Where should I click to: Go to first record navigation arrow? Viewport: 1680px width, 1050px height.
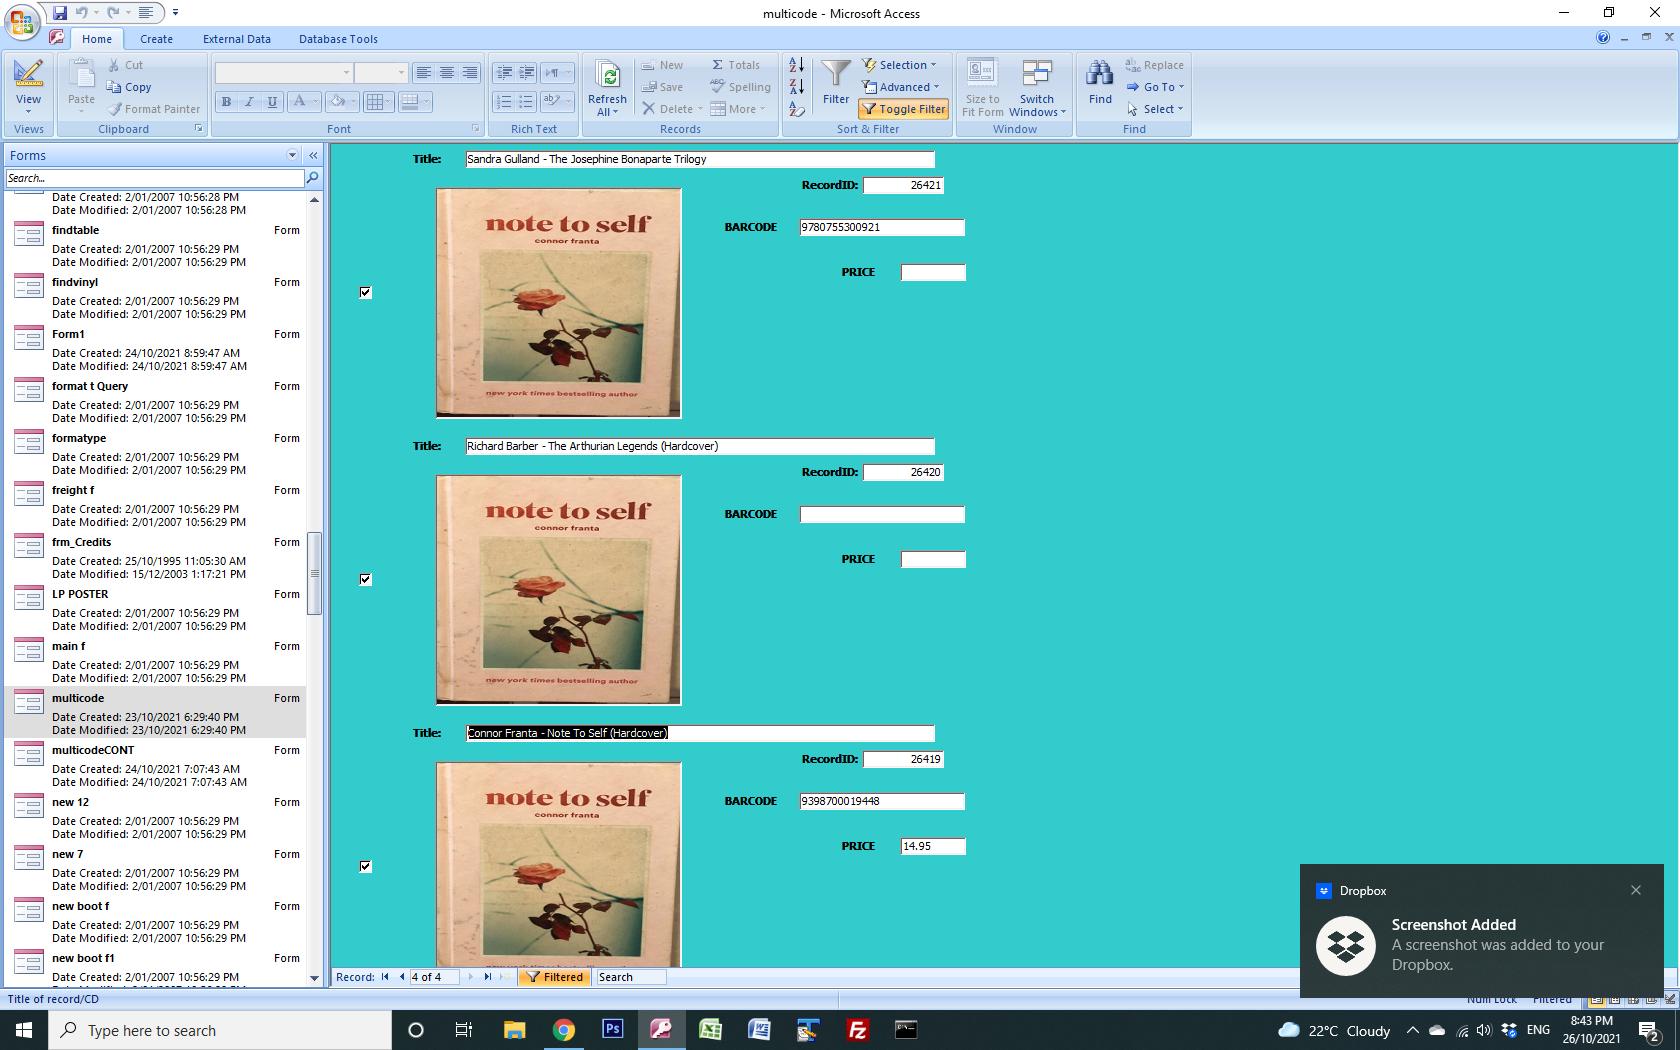coord(385,977)
